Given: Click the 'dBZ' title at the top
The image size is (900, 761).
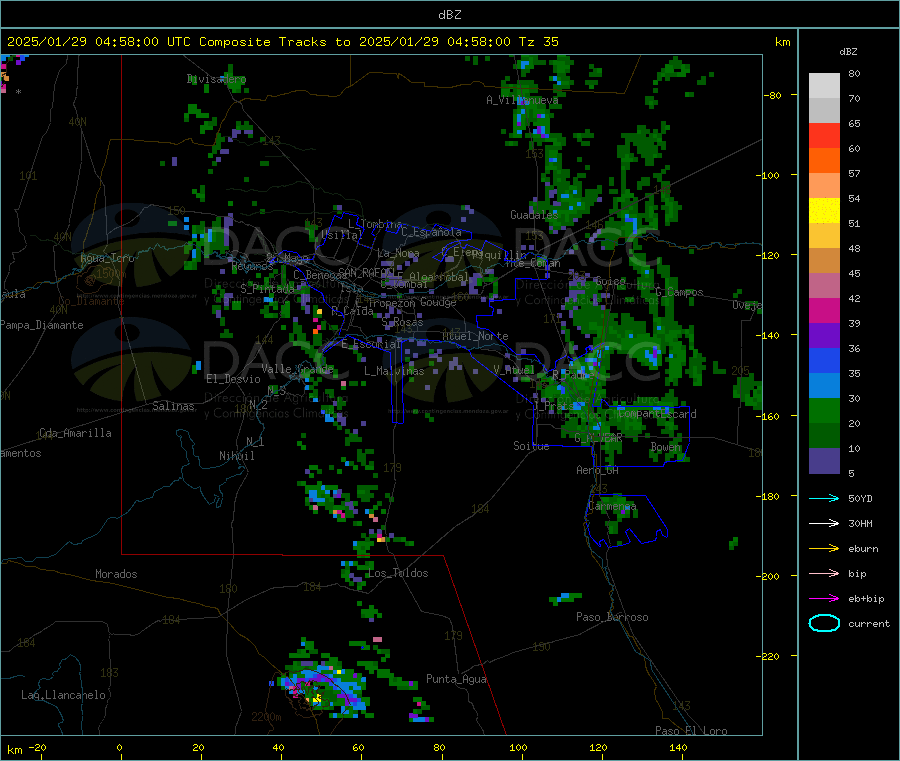Looking at the screenshot, I should (449, 15).
